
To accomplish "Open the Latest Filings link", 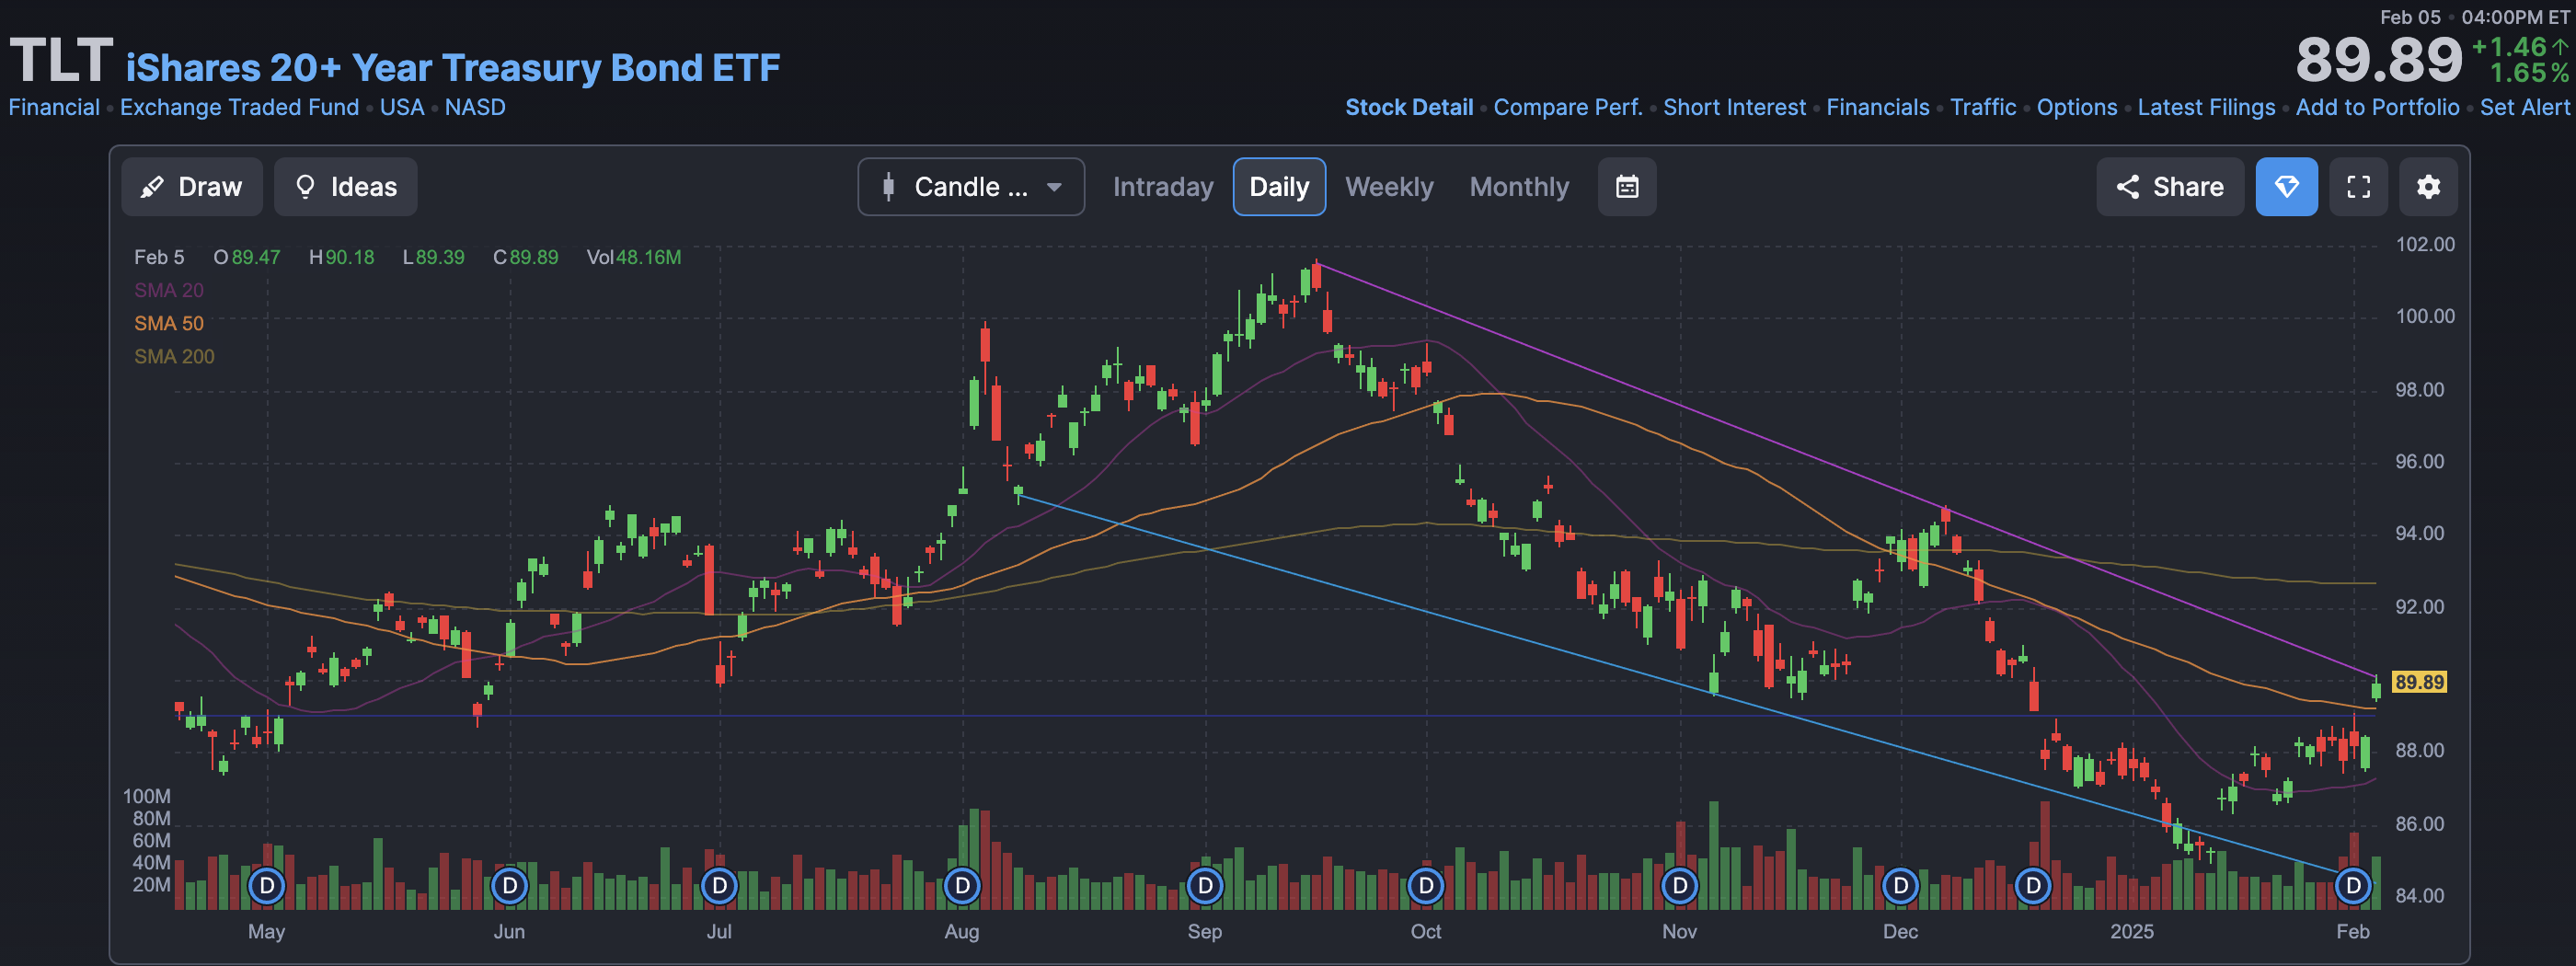I will click(2206, 107).
